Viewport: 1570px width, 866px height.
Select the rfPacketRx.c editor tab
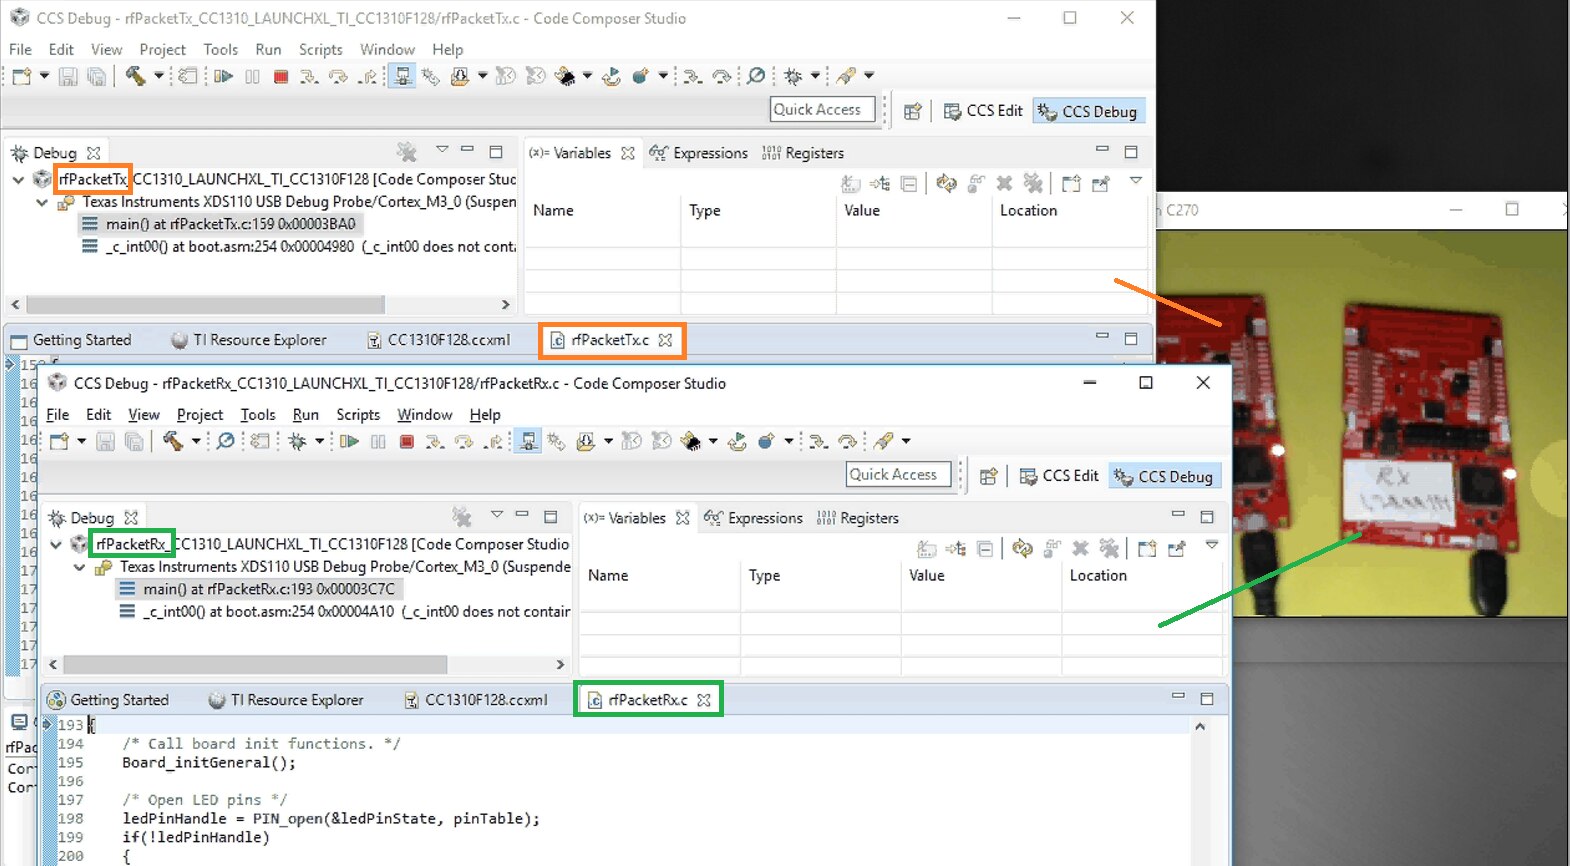click(x=647, y=700)
